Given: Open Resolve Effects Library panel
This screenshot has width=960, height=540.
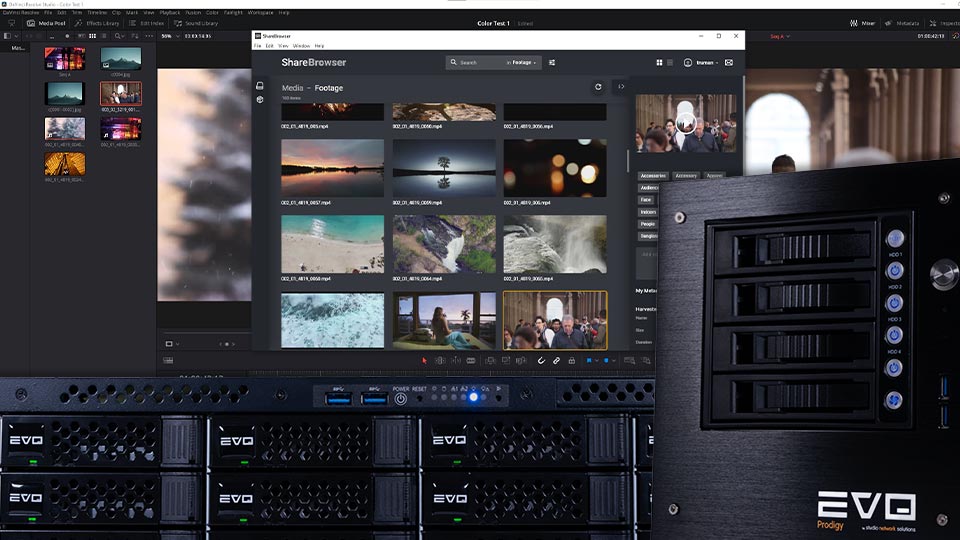Looking at the screenshot, I should coord(97,23).
